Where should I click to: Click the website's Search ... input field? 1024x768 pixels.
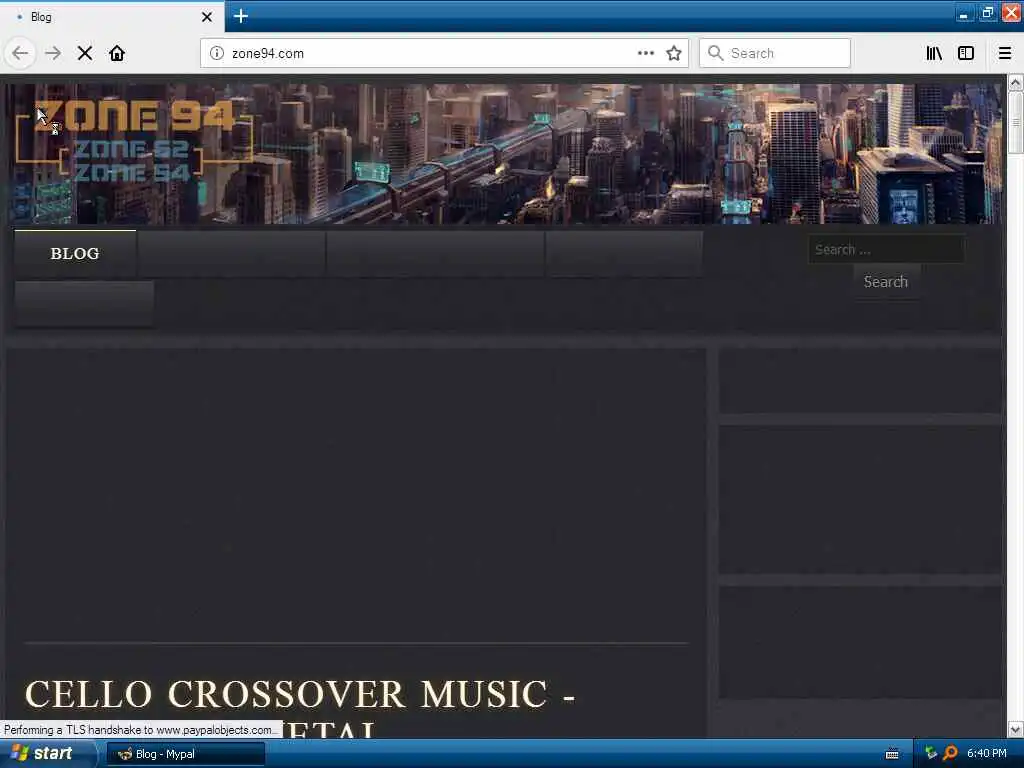pyautogui.click(x=886, y=249)
